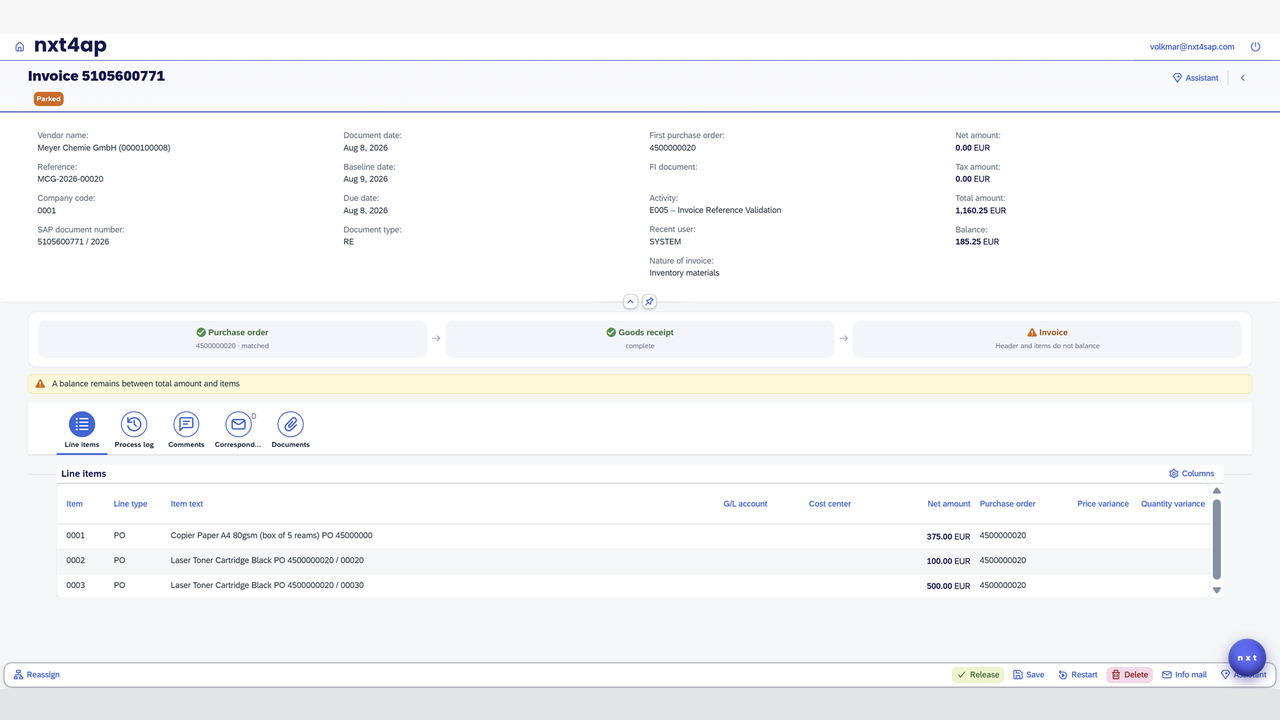Image resolution: width=1280 pixels, height=720 pixels.
Task: Open the Correspondence tab
Action: (x=238, y=431)
